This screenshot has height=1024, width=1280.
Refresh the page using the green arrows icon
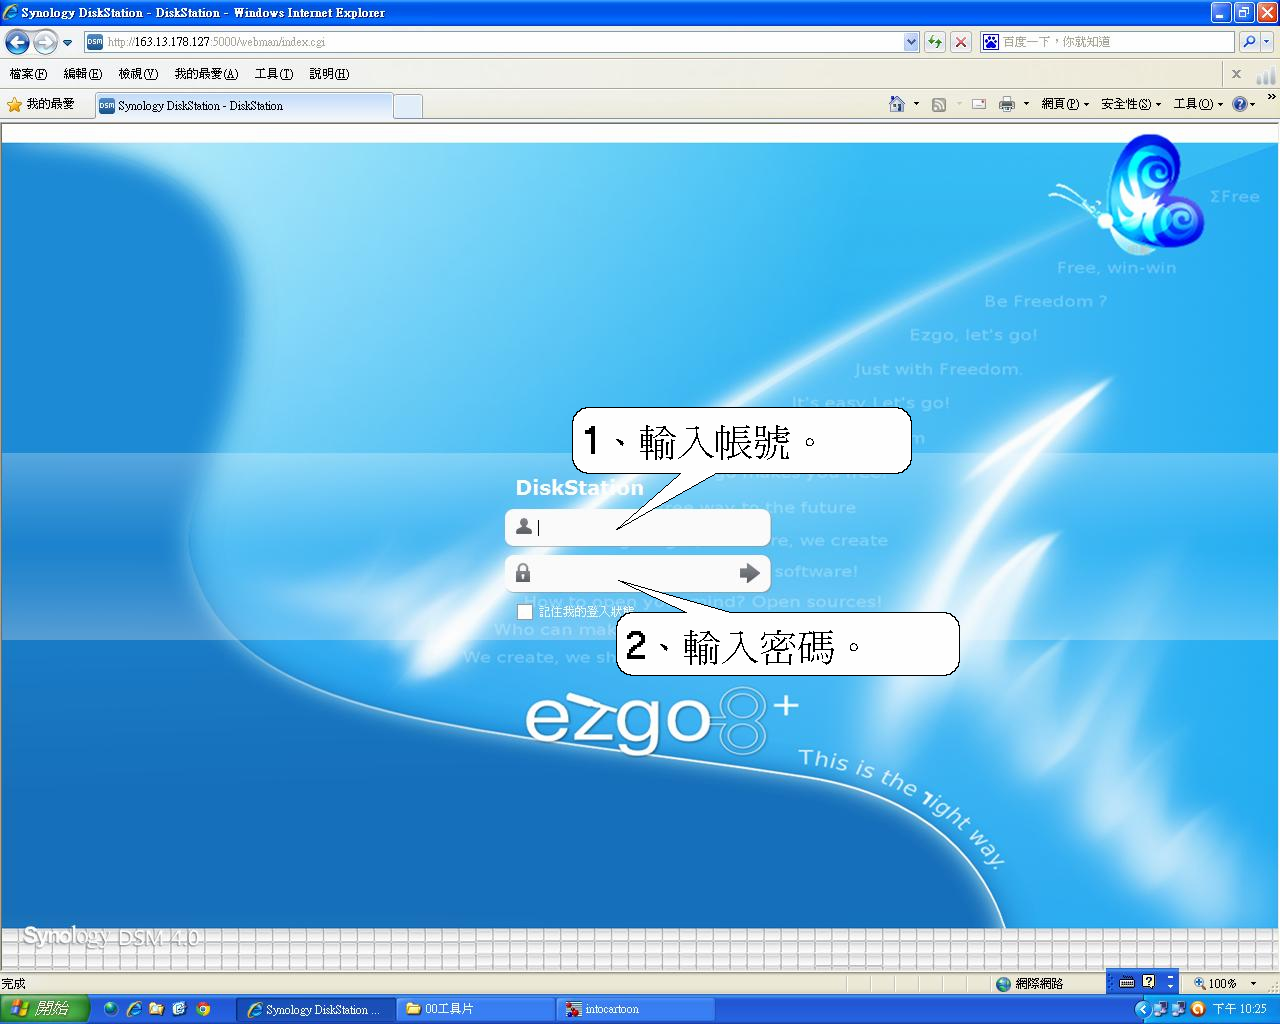935,42
